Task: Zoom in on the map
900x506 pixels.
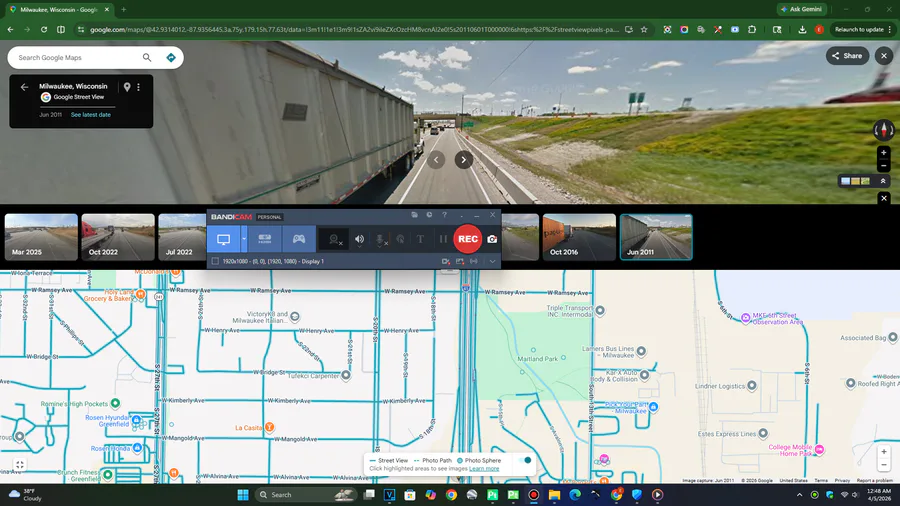Action: click(x=884, y=451)
